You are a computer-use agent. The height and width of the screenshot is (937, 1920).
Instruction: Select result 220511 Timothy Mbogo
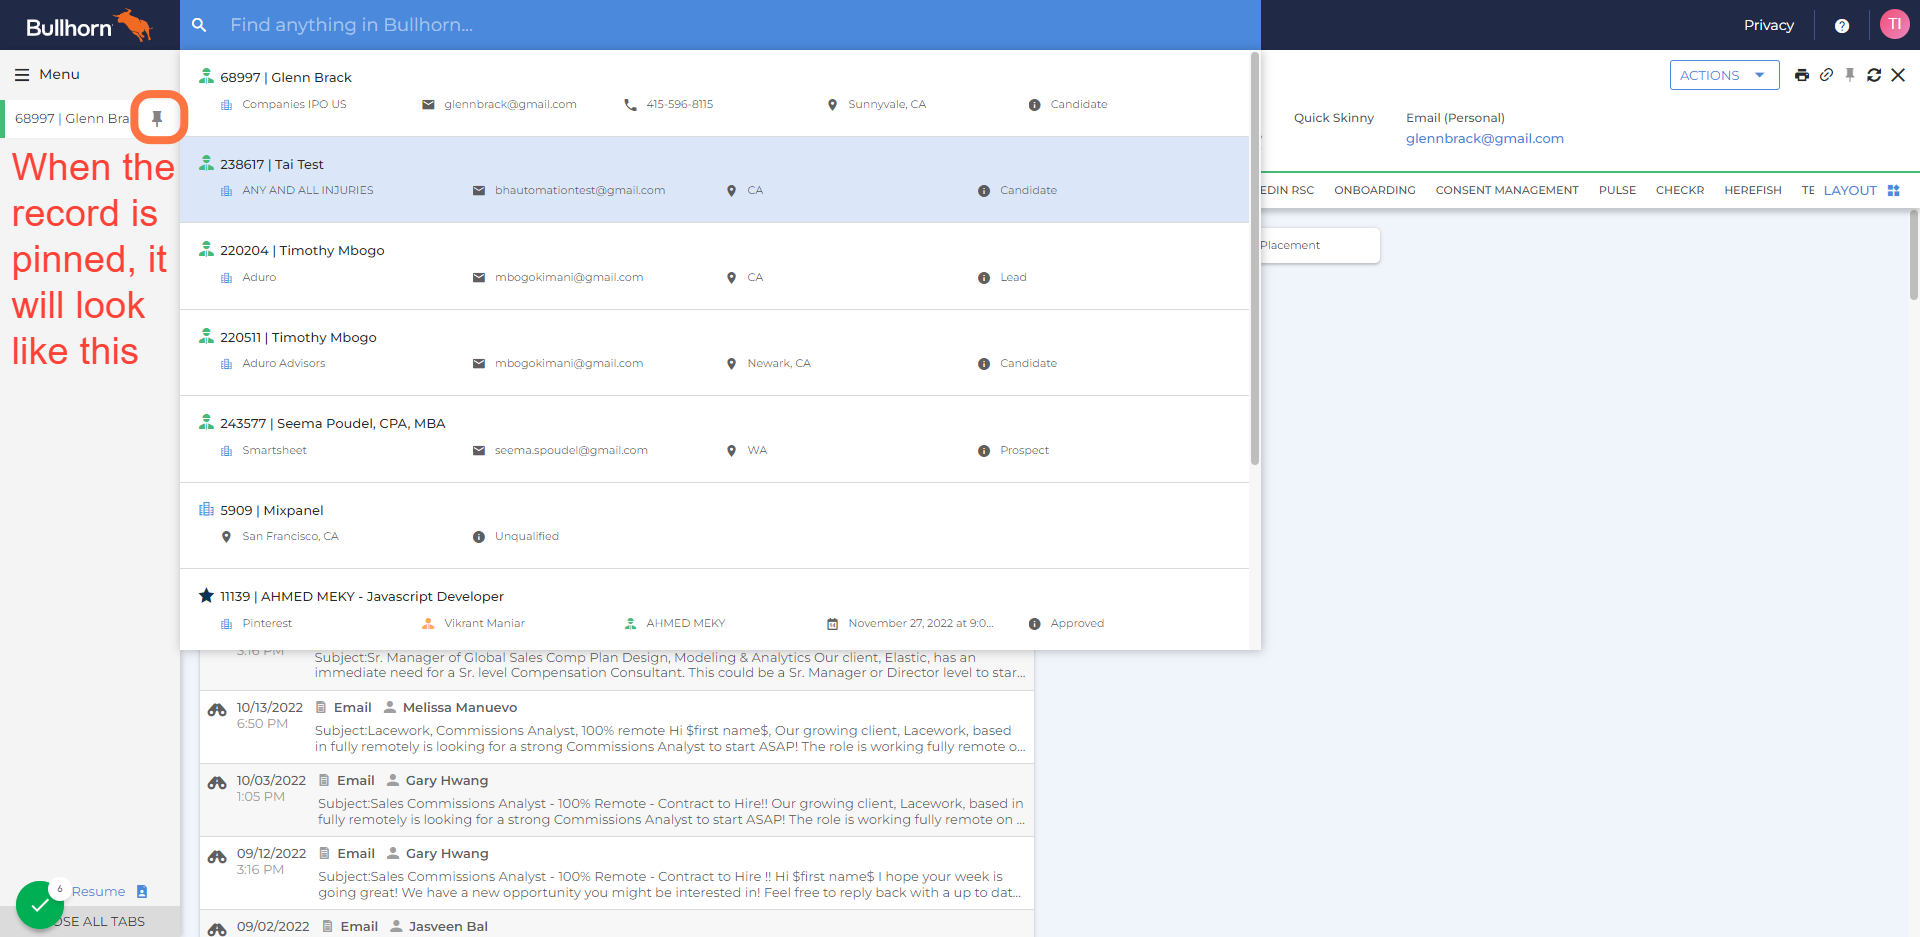pos(714,352)
